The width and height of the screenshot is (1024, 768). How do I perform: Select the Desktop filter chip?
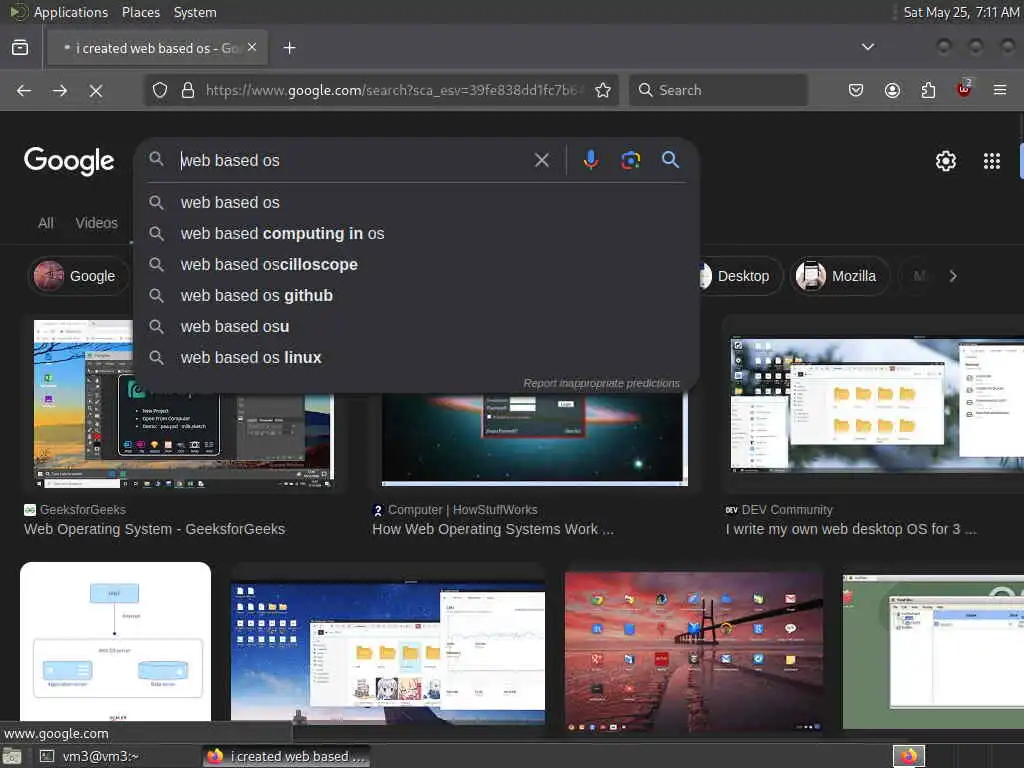pos(741,276)
